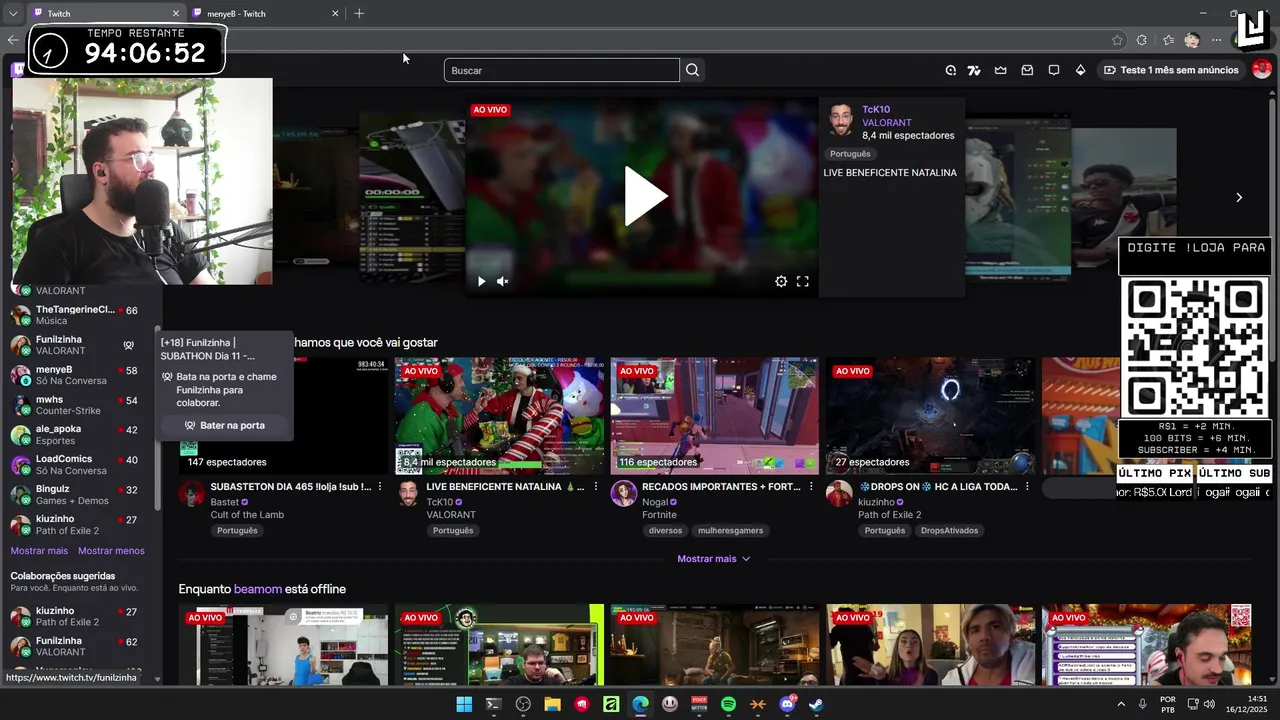1280x720 pixels.
Task: Open the 7TV icon in the header
Action: (x=974, y=70)
